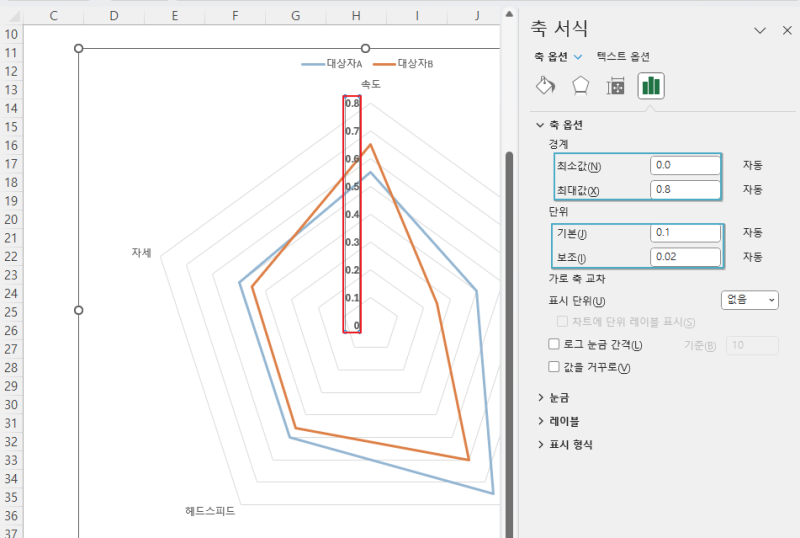This screenshot has height=538, width=800.
Task: Check 차트에 단위 레이블 표시 option
Action: [562, 322]
